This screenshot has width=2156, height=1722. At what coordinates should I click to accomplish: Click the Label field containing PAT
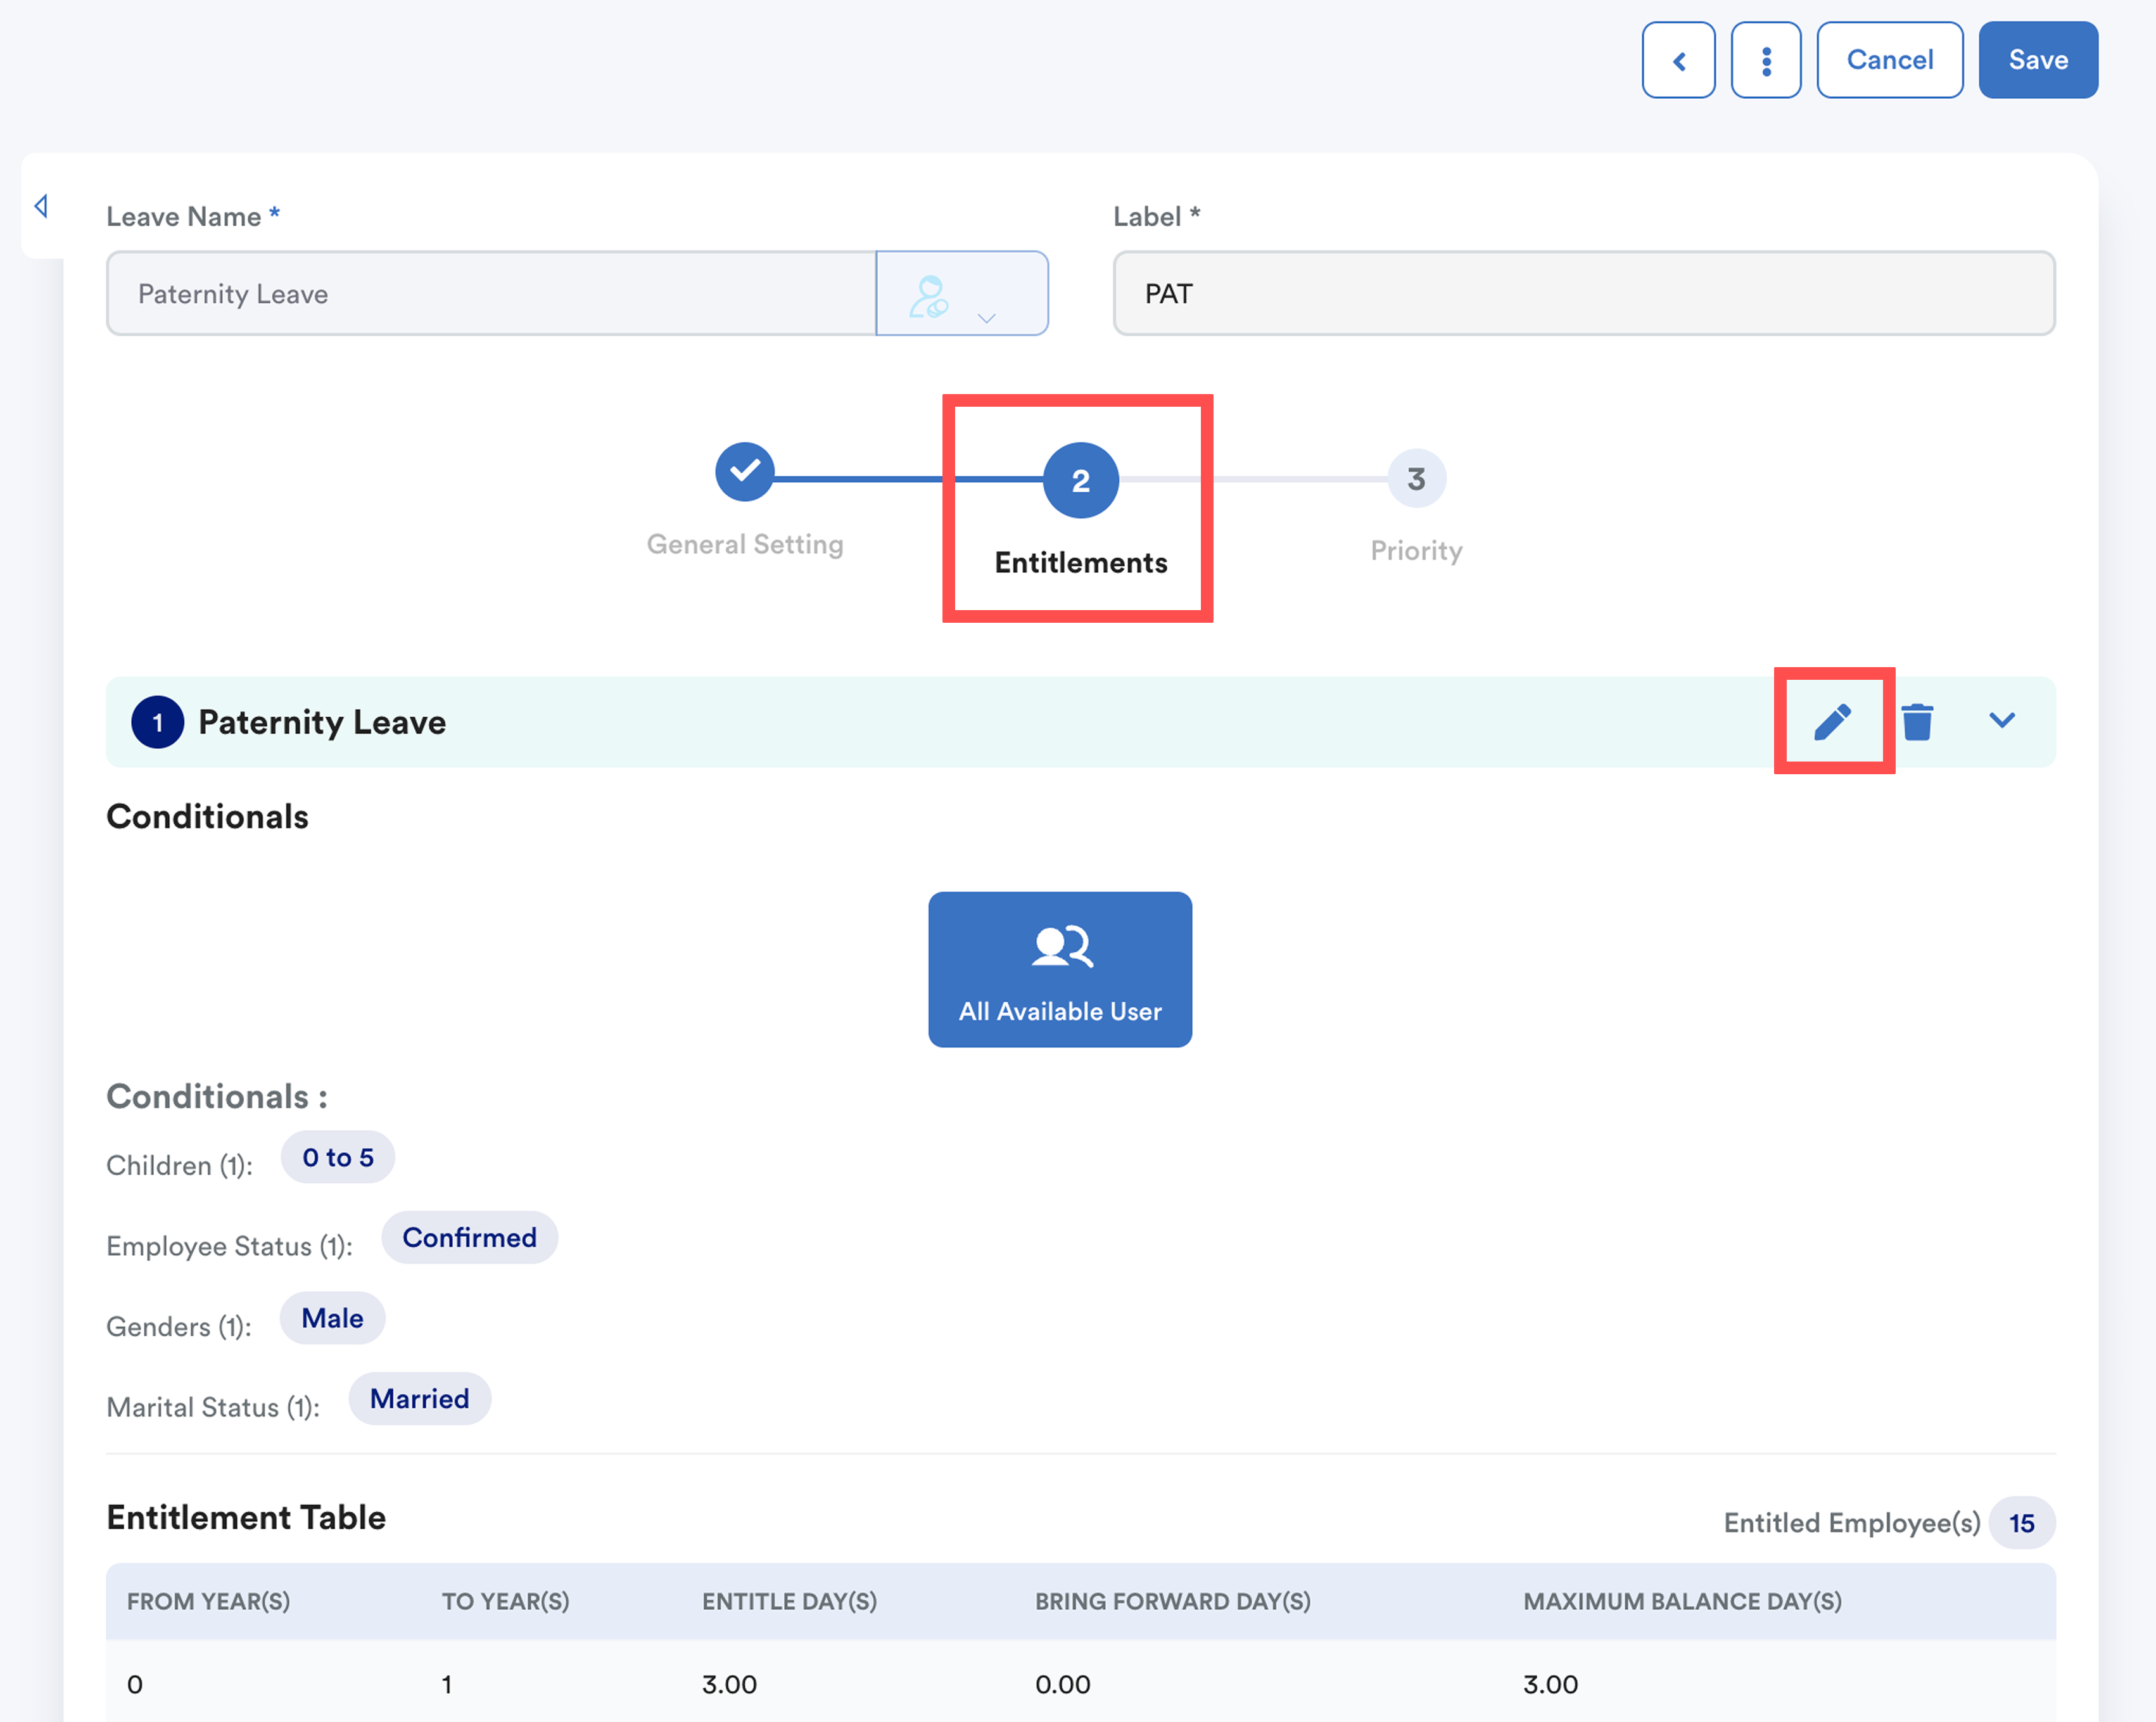(1583, 294)
